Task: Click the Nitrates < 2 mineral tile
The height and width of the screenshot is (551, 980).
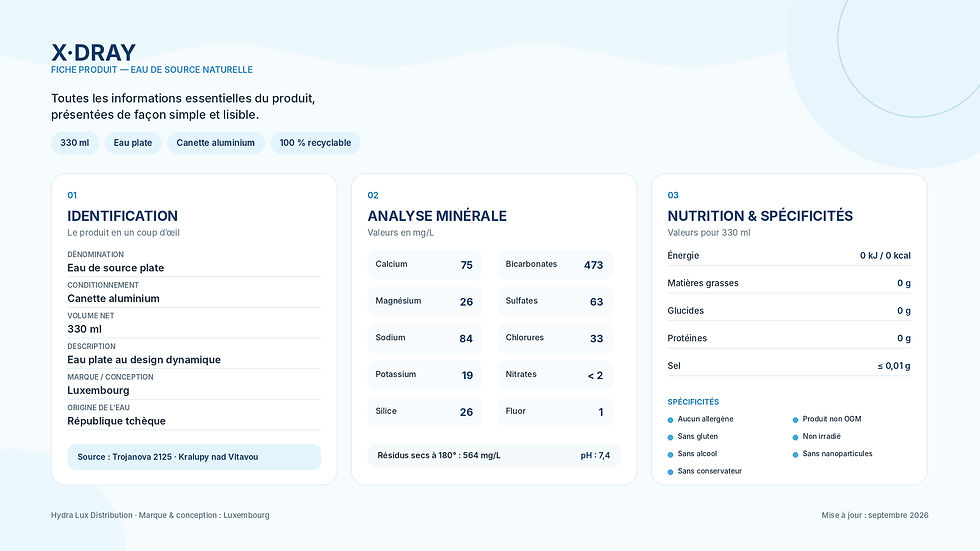Action: pyautogui.click(x=555, y=375)
